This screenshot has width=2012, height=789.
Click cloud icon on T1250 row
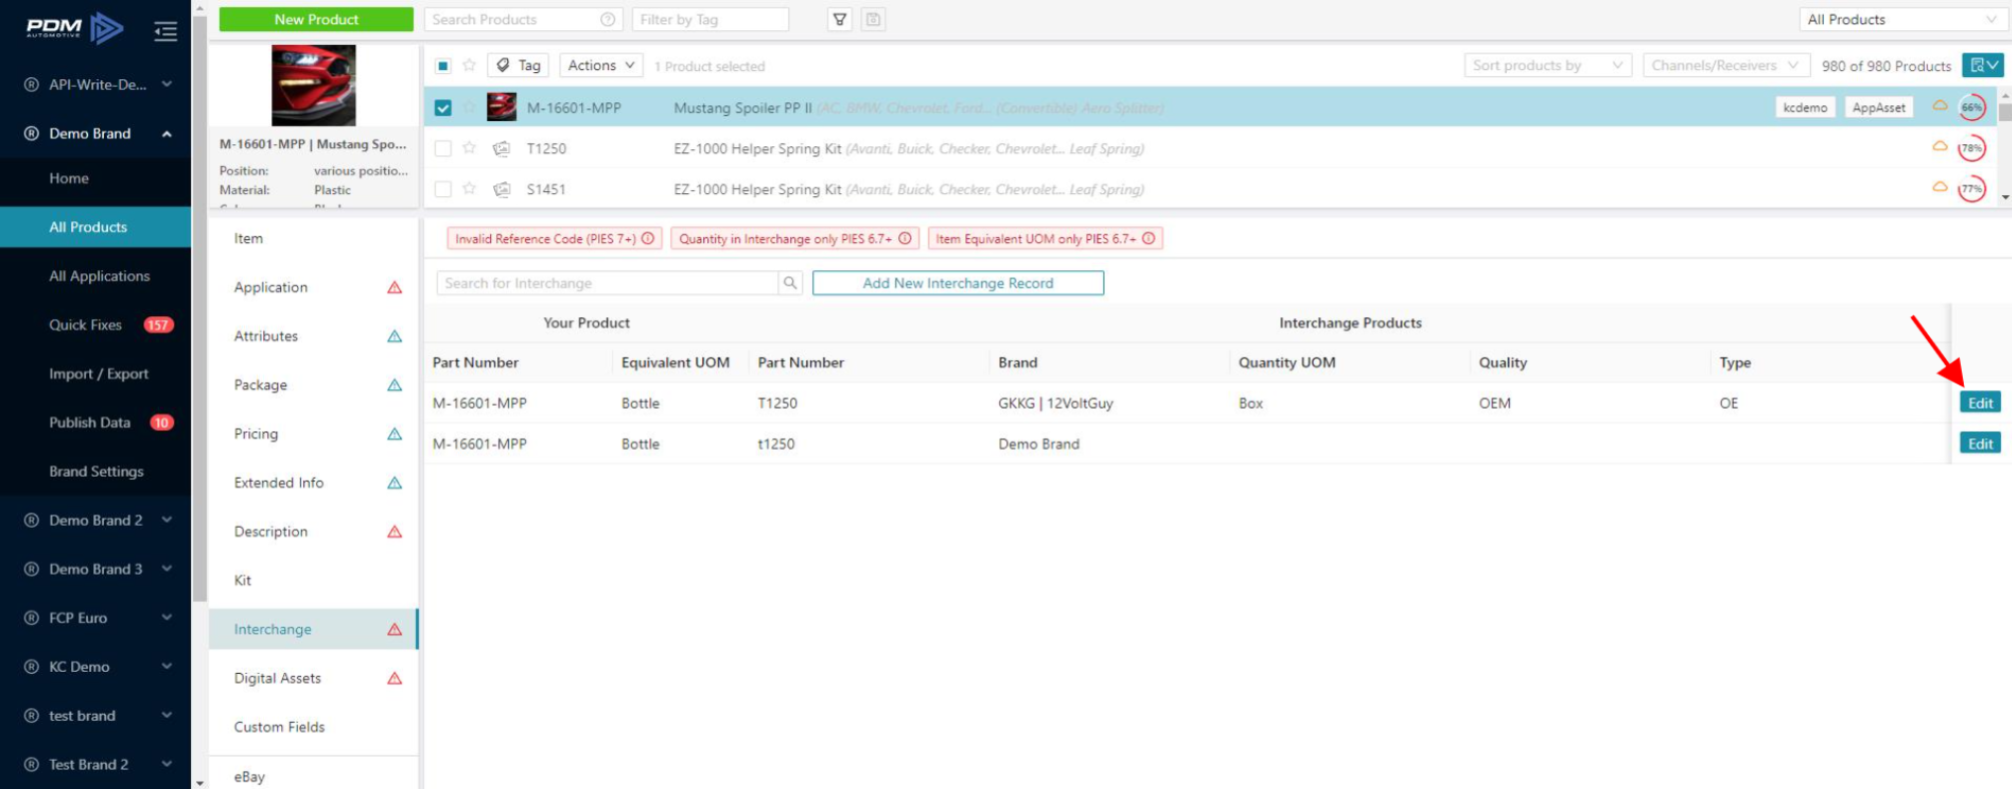pyautogui.click(x=1939, y=146)
